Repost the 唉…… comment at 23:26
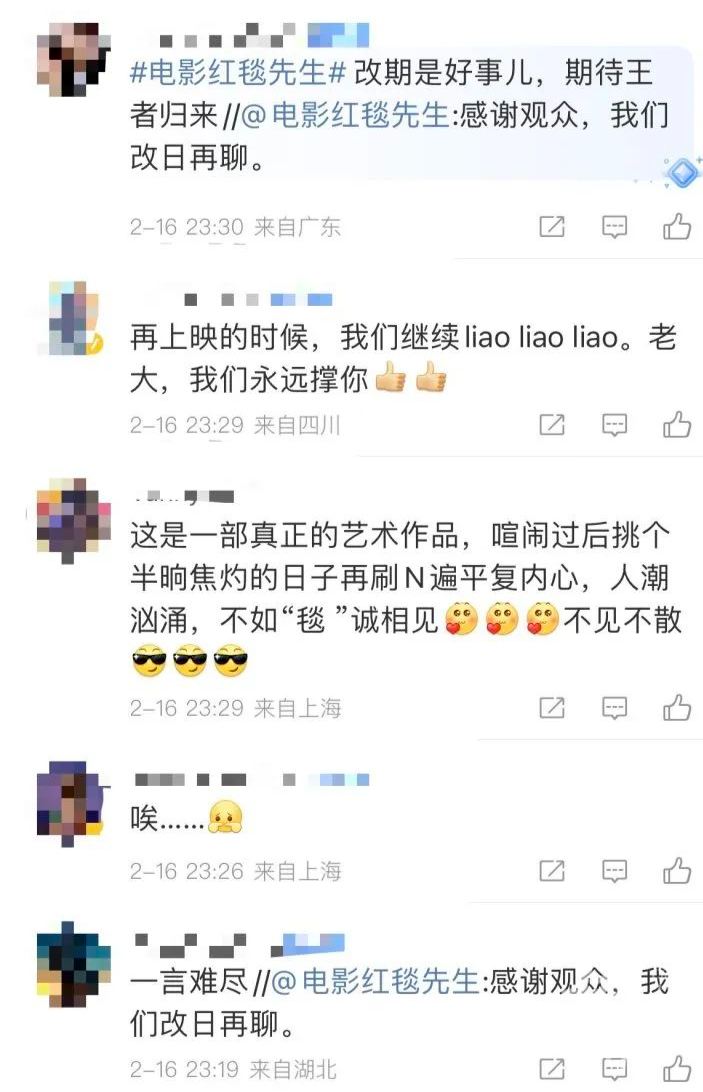This screenshot has height=1092, width=703. (552, 871)
